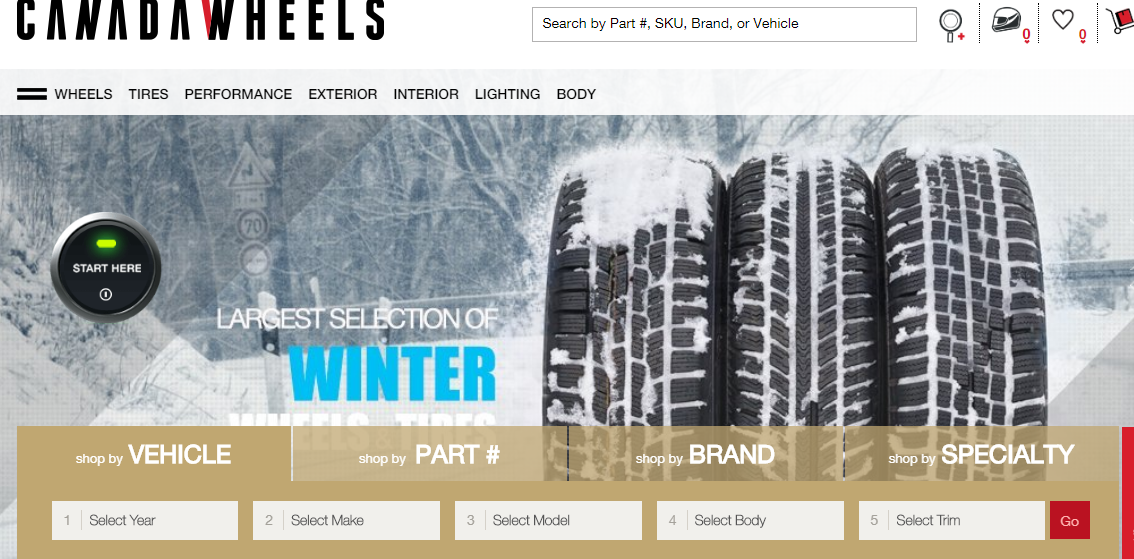Expand the Select Model dropdown

(x=548, y=520)
